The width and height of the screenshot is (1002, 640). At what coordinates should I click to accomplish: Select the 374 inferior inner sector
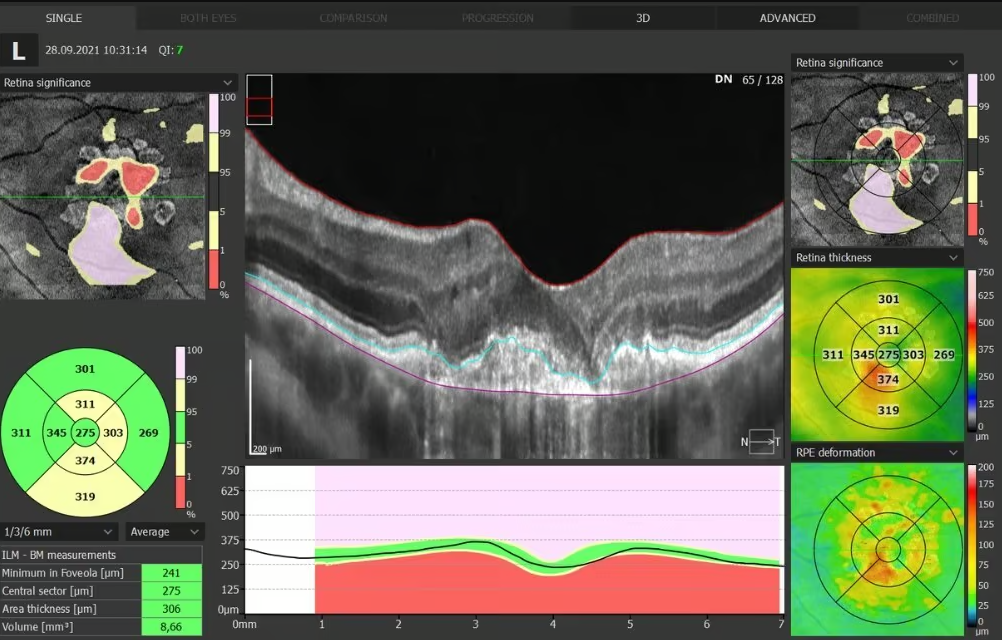pos(85,461)
